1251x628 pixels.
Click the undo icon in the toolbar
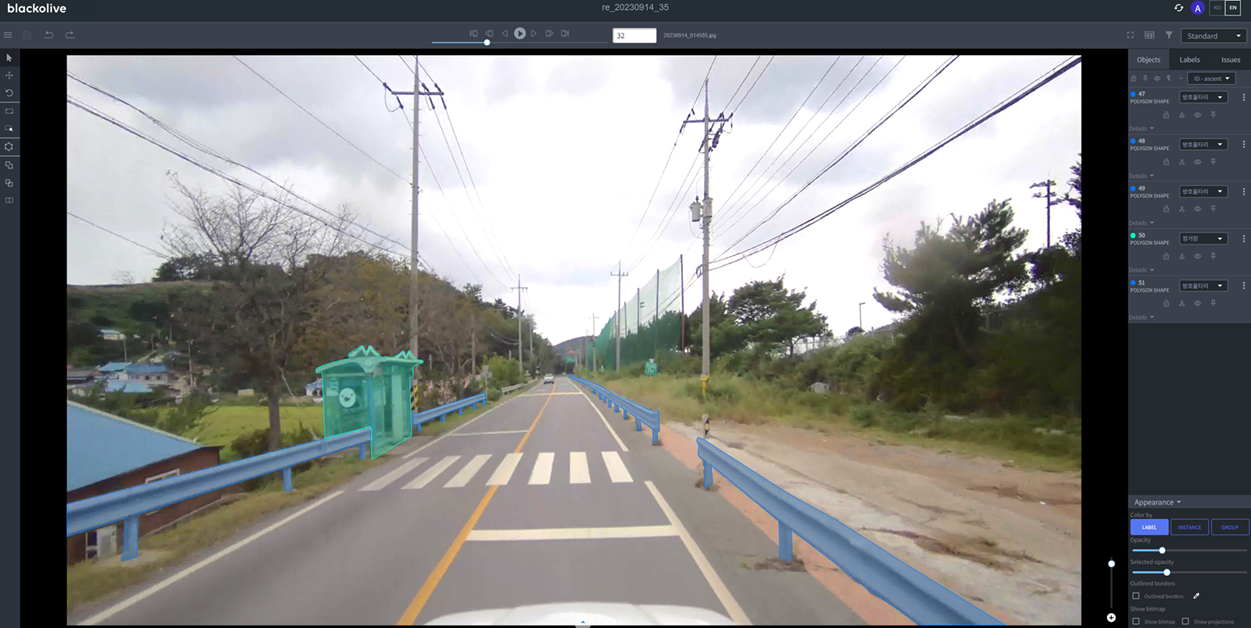coord(47,33)
